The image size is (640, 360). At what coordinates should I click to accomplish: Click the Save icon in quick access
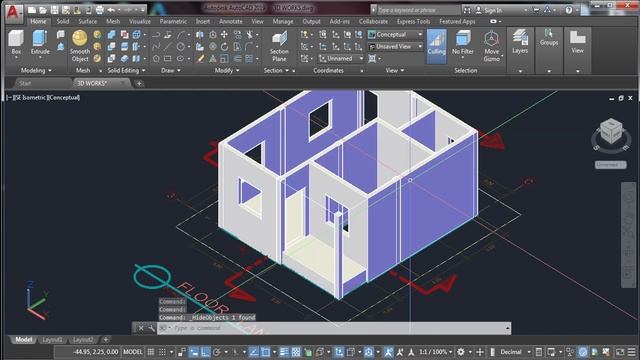(x=54, y=10)
